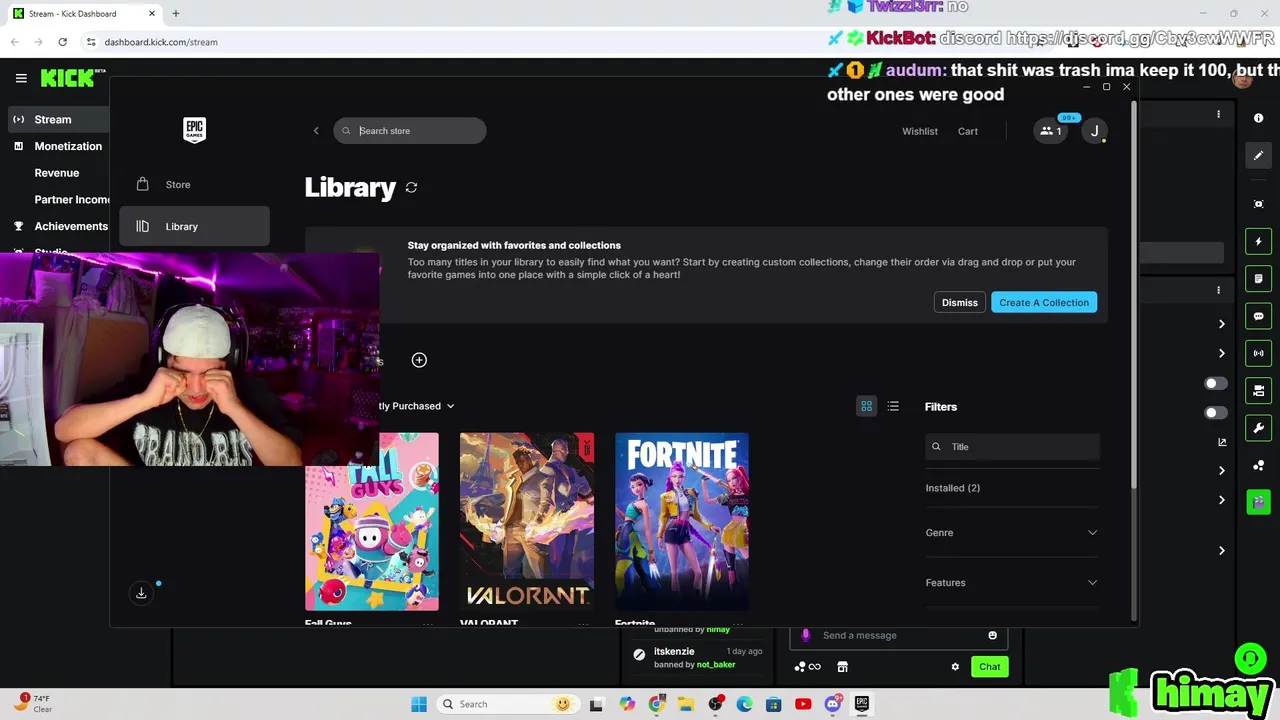
Task: Open the camera icon in Kick sidebar
Action: [1259, 390]
